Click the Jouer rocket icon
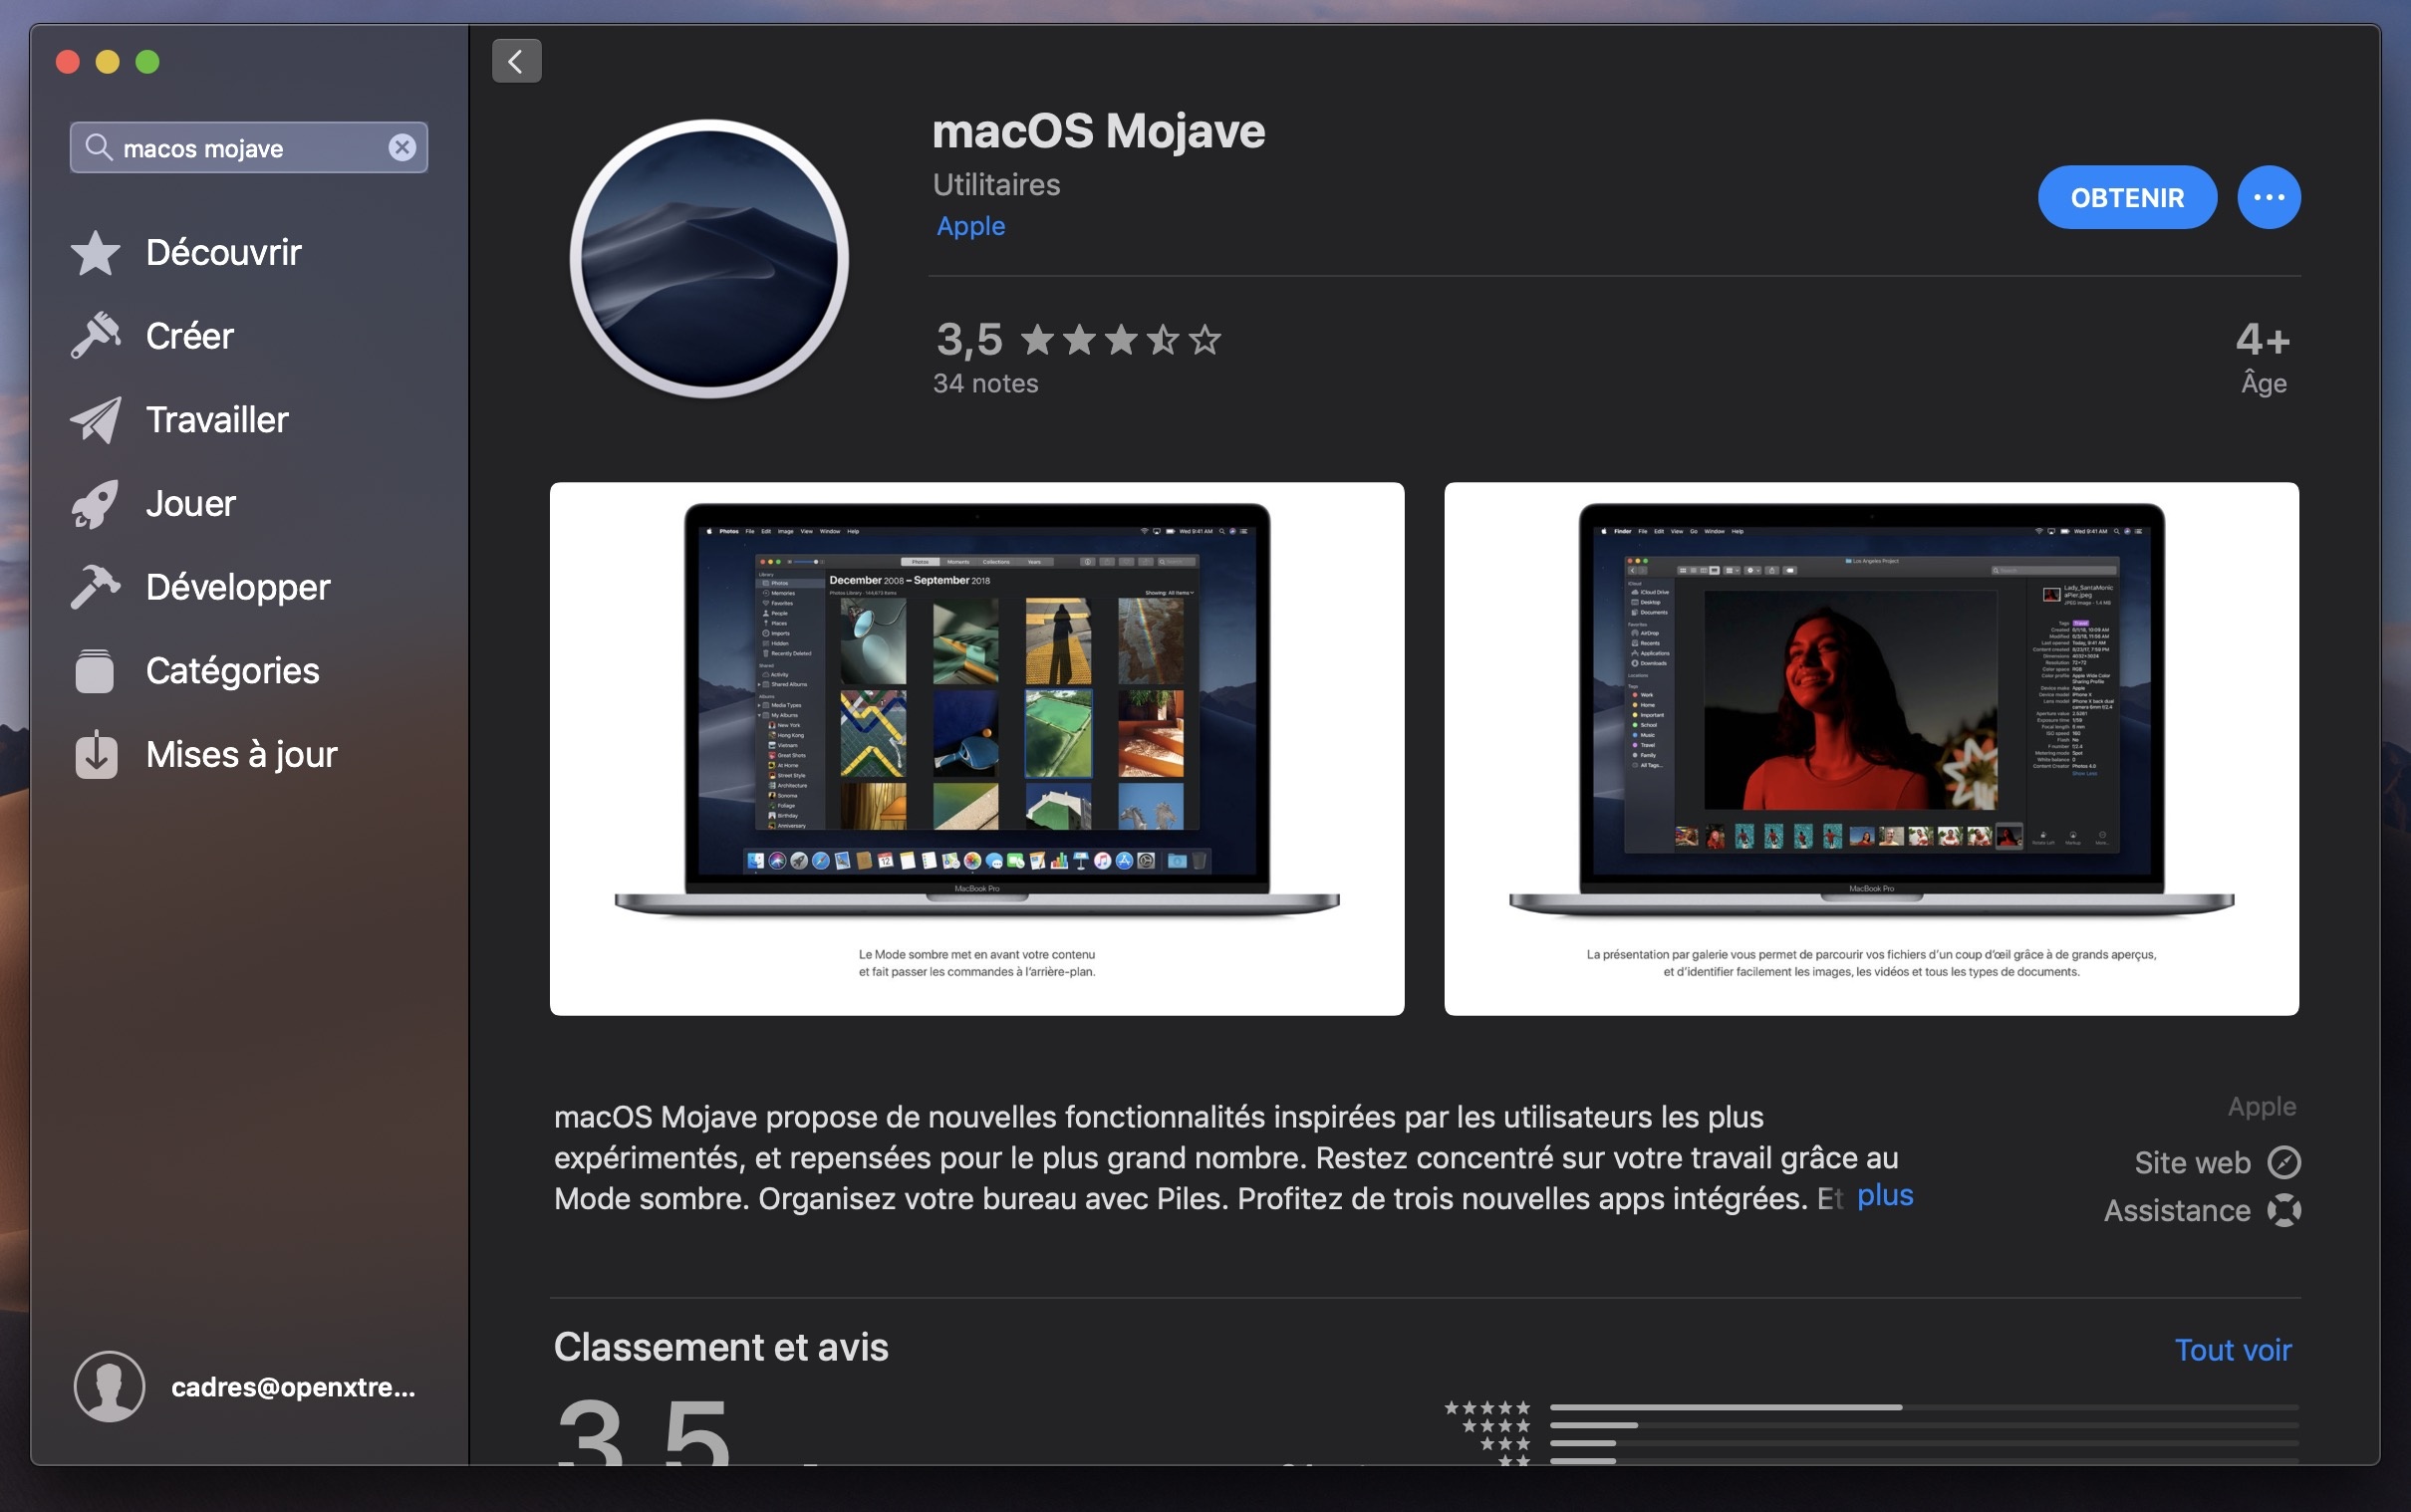This screenshot has height=1512, width=2411. (96, 504)
